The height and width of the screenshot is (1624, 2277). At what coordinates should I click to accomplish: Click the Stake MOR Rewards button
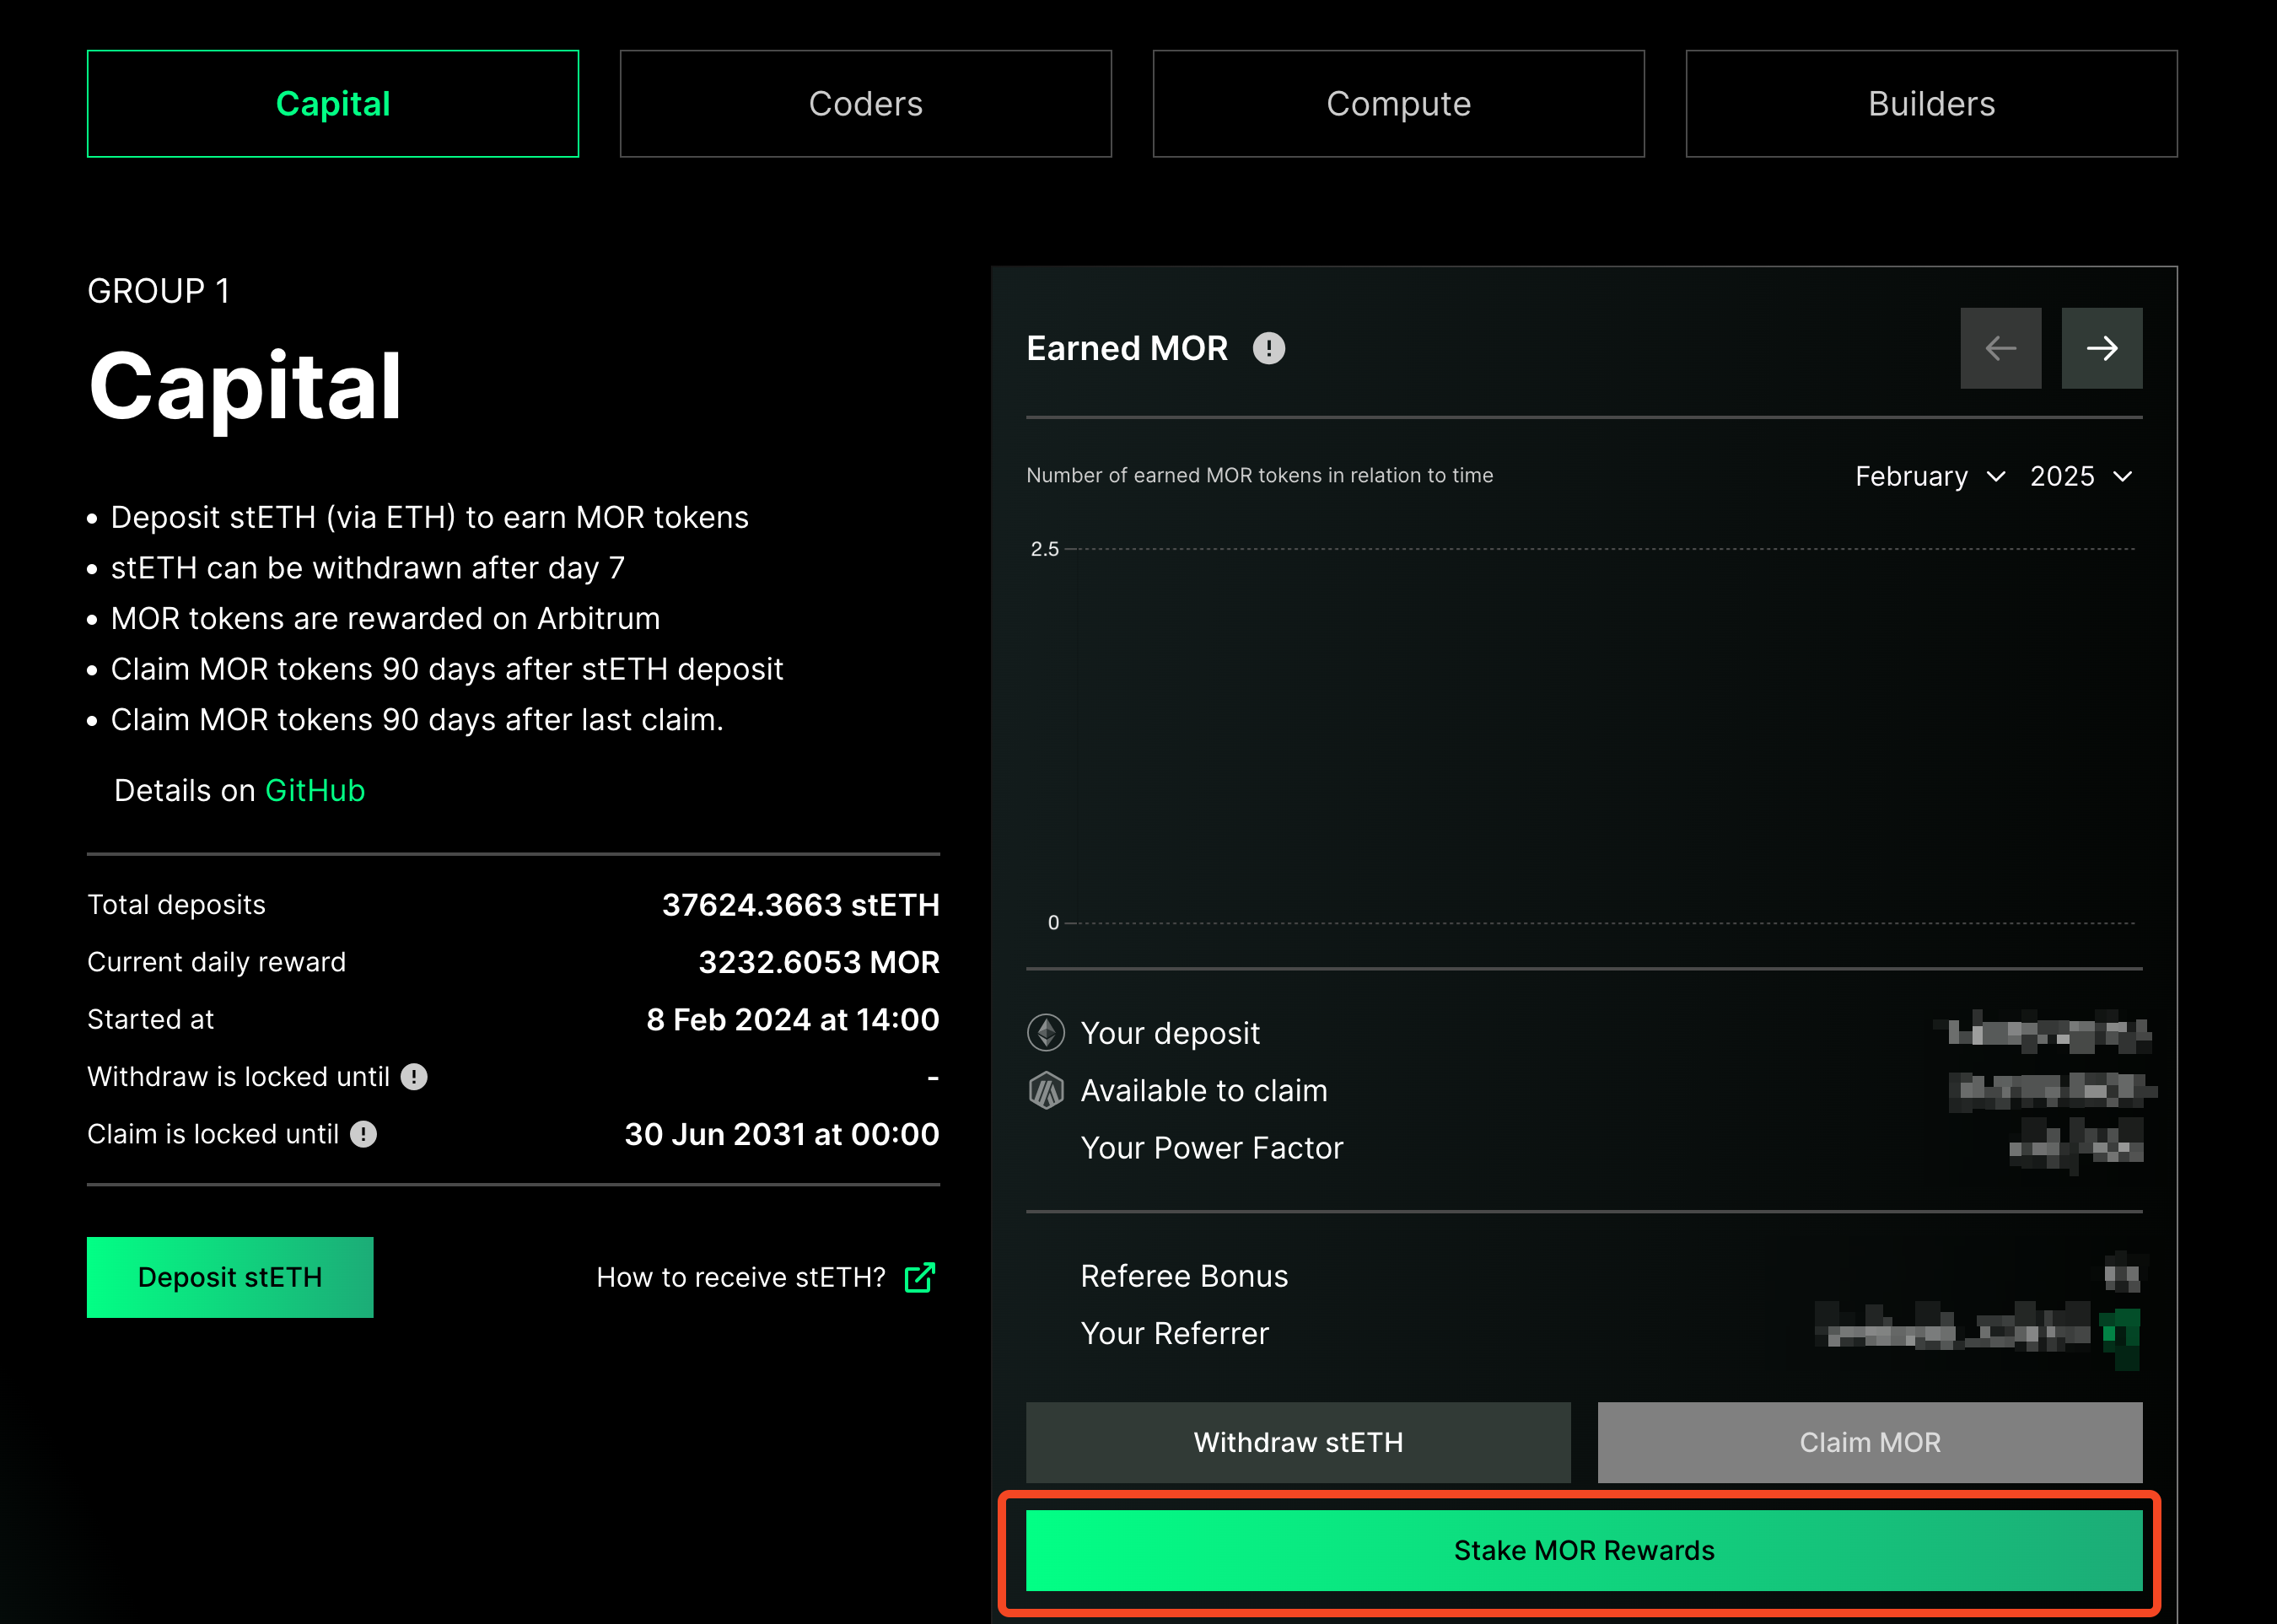coord(1583,1550)
